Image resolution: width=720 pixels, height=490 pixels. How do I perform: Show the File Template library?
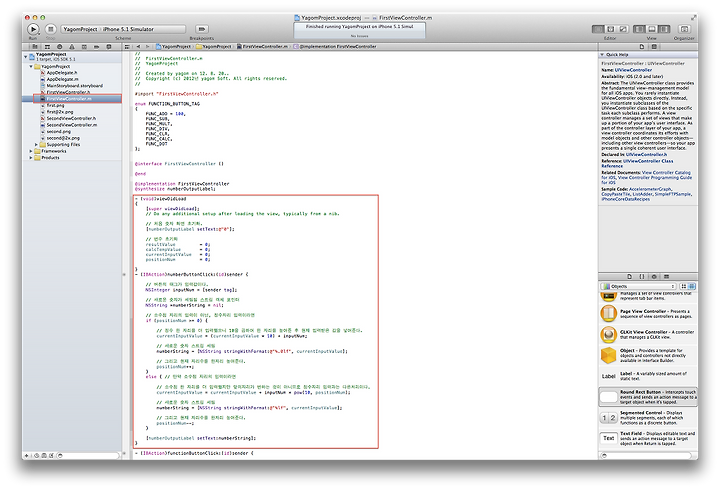pos(630,276)
